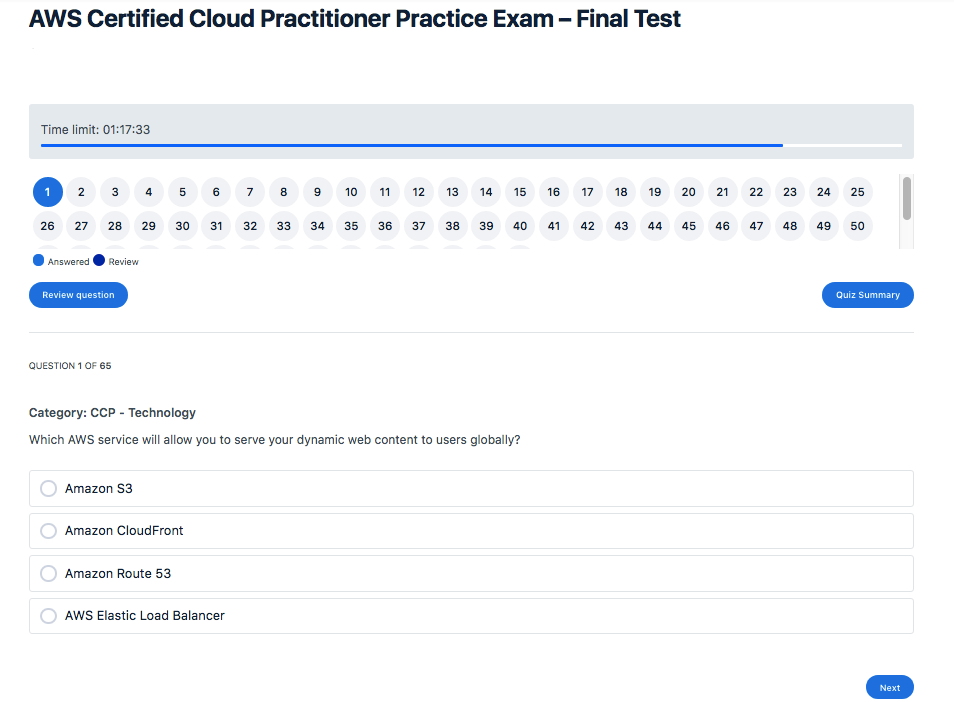Mark question with Review question button
This screenshot has height=702, width=954.
click(78, 295)
